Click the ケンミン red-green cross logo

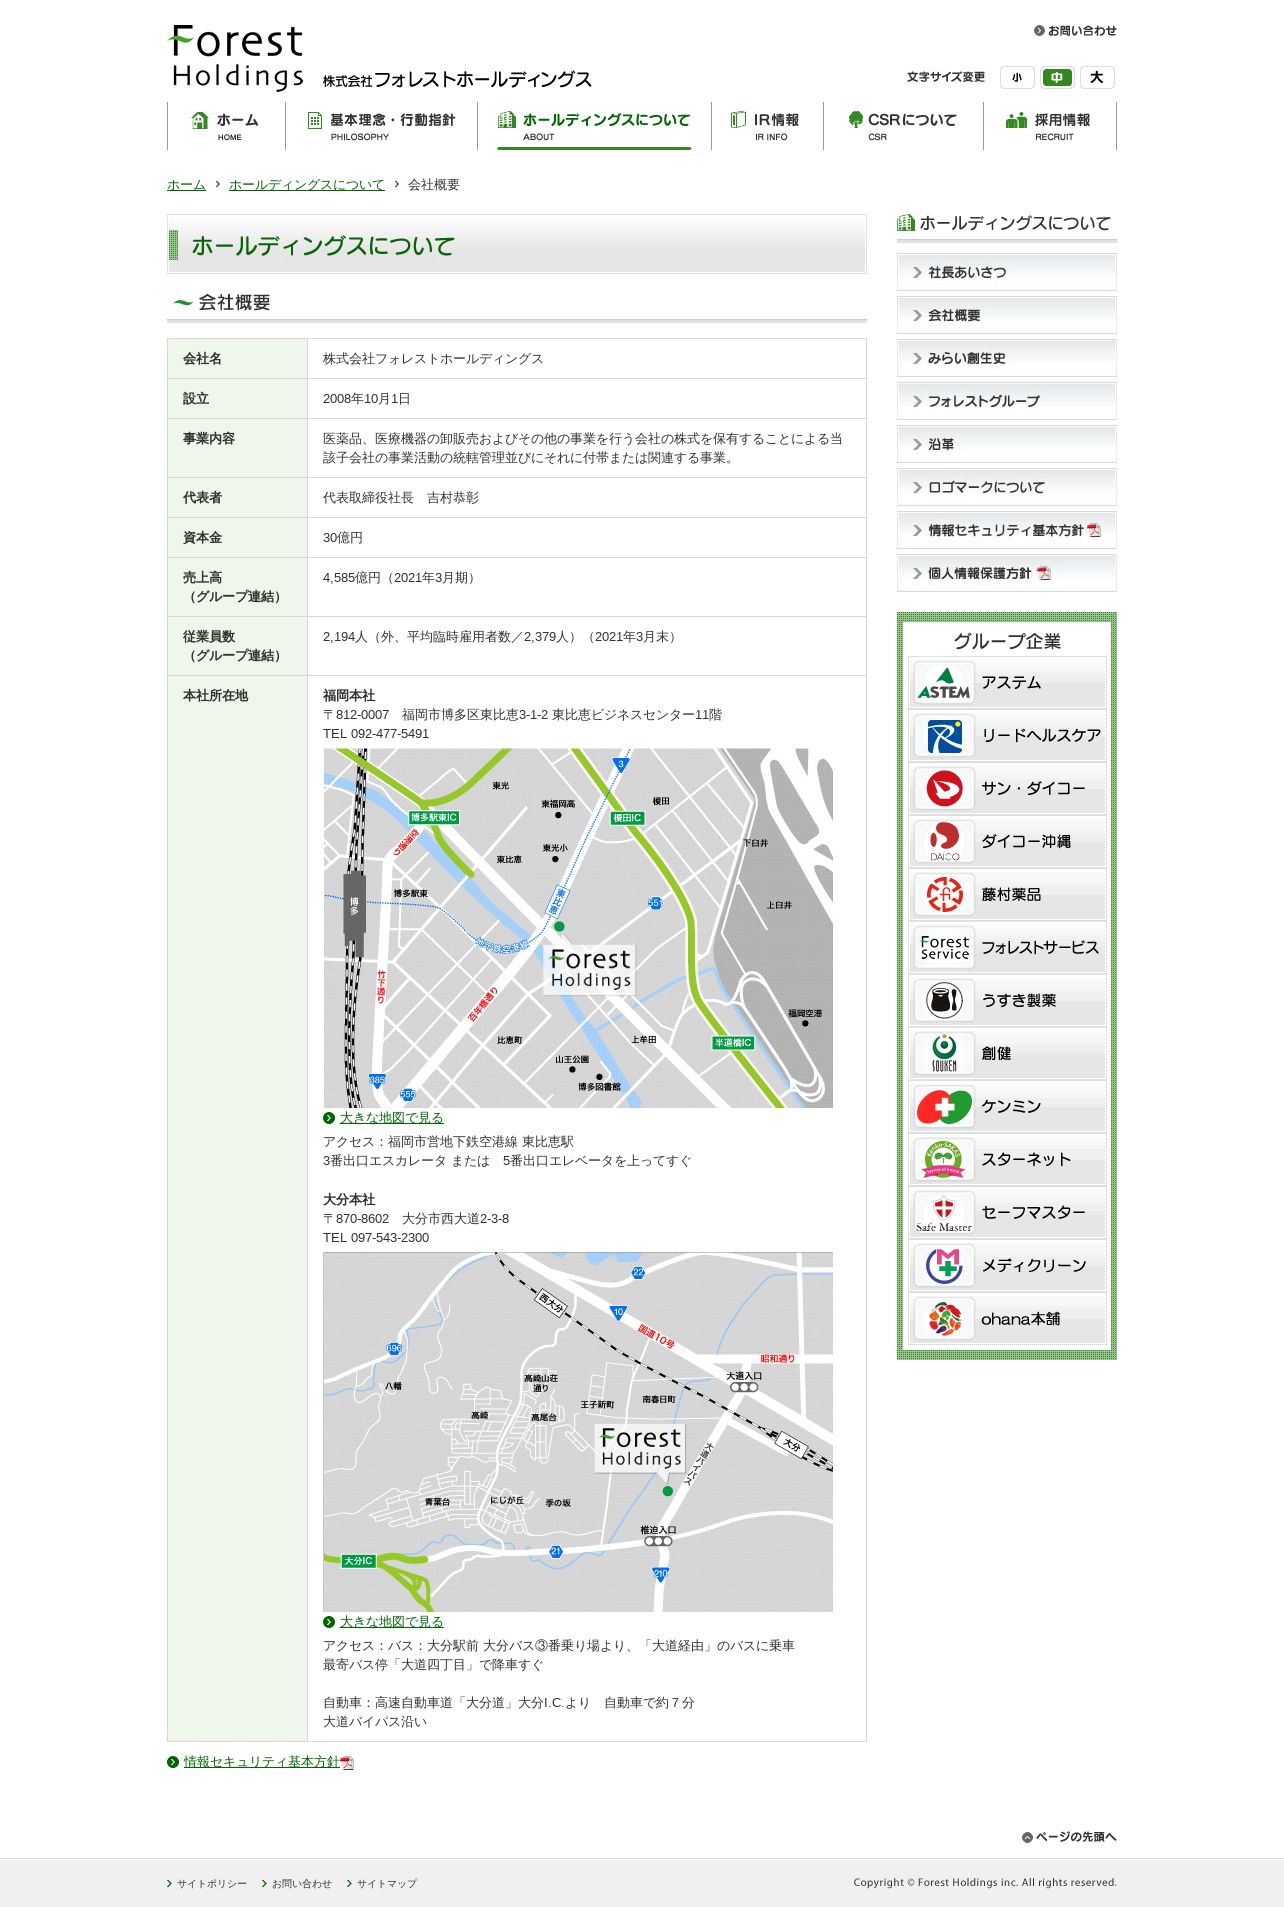pyautogui.click(x=944, y=1107)
